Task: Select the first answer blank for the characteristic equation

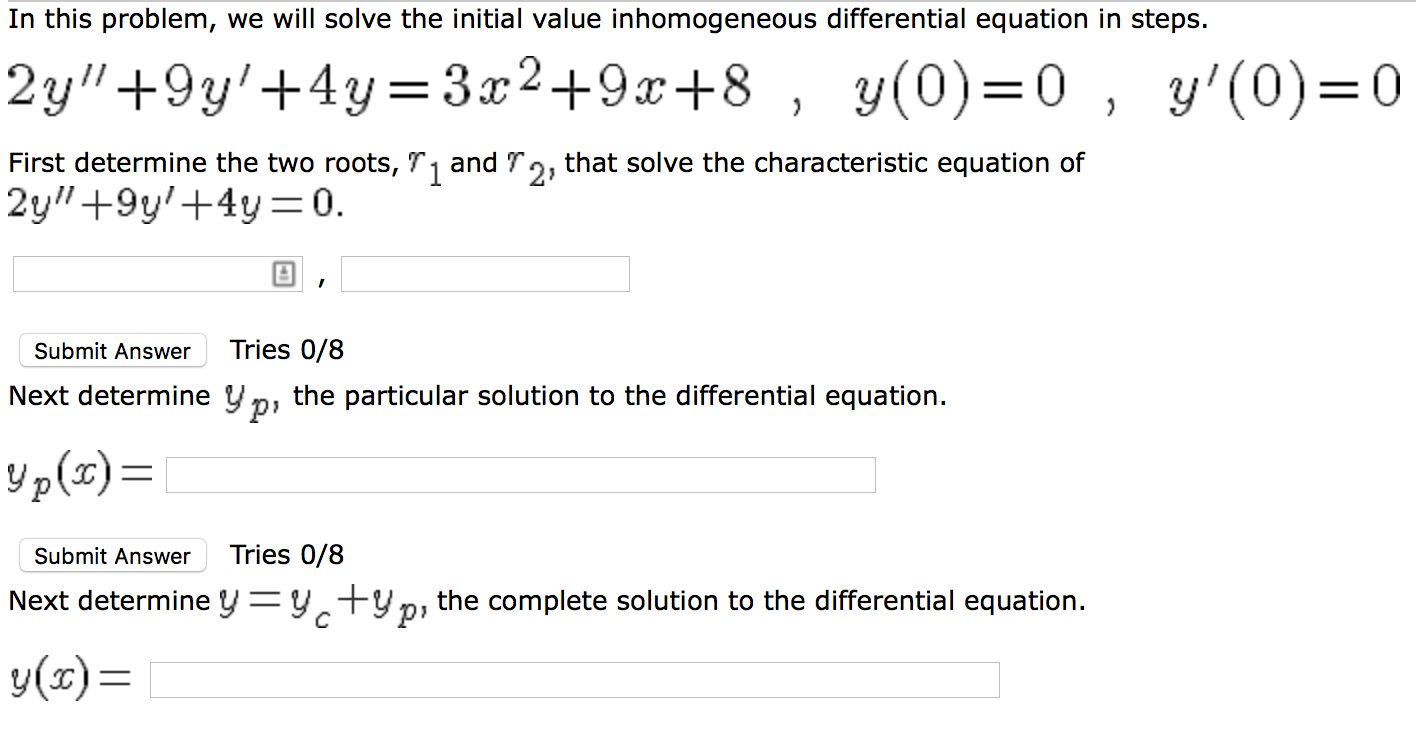Action: coord(145,272)
